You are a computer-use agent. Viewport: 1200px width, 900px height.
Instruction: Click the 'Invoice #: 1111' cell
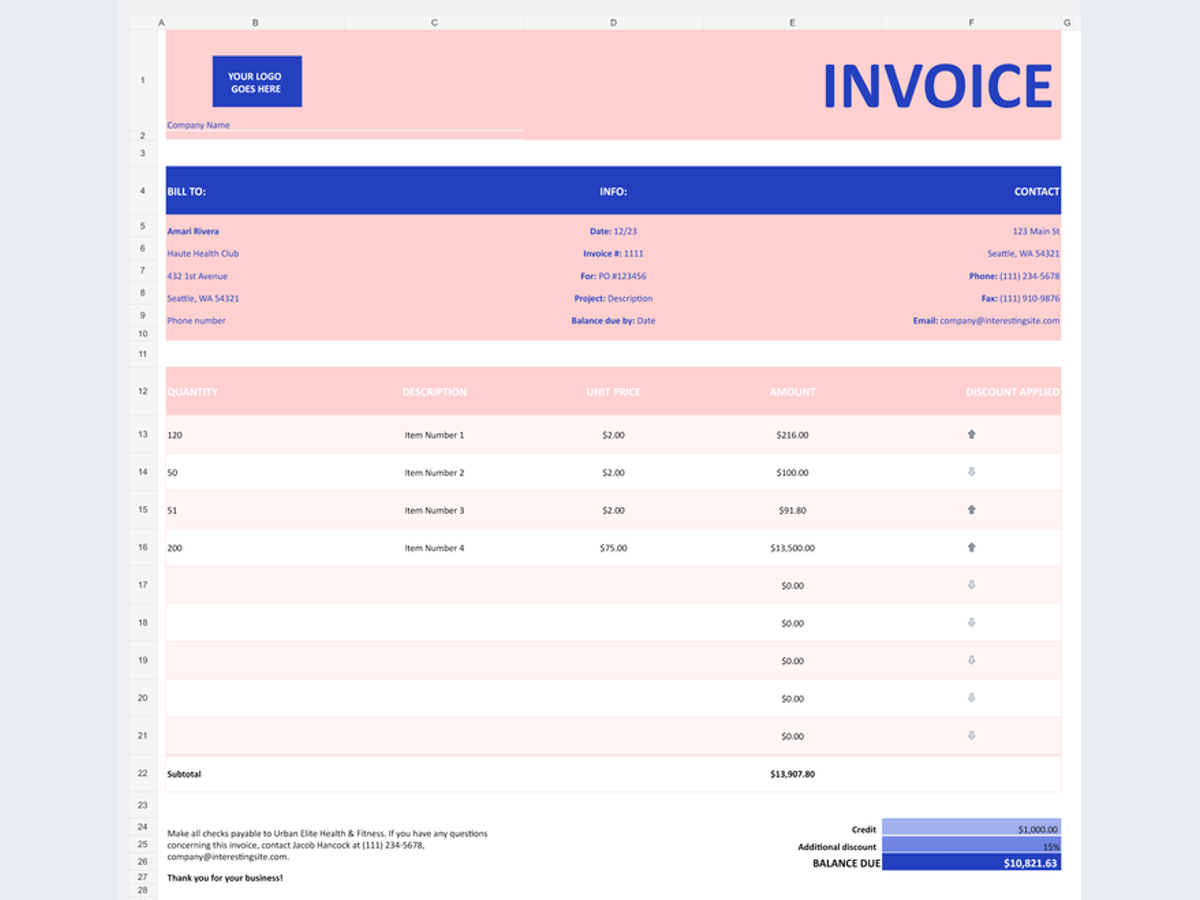click(613, 253)
